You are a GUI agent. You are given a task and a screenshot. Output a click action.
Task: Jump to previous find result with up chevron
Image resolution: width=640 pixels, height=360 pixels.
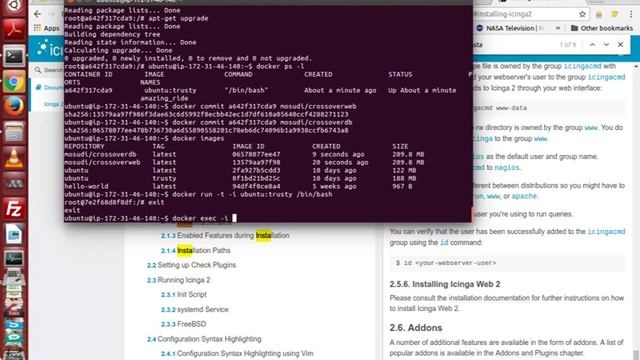[592, 44]
